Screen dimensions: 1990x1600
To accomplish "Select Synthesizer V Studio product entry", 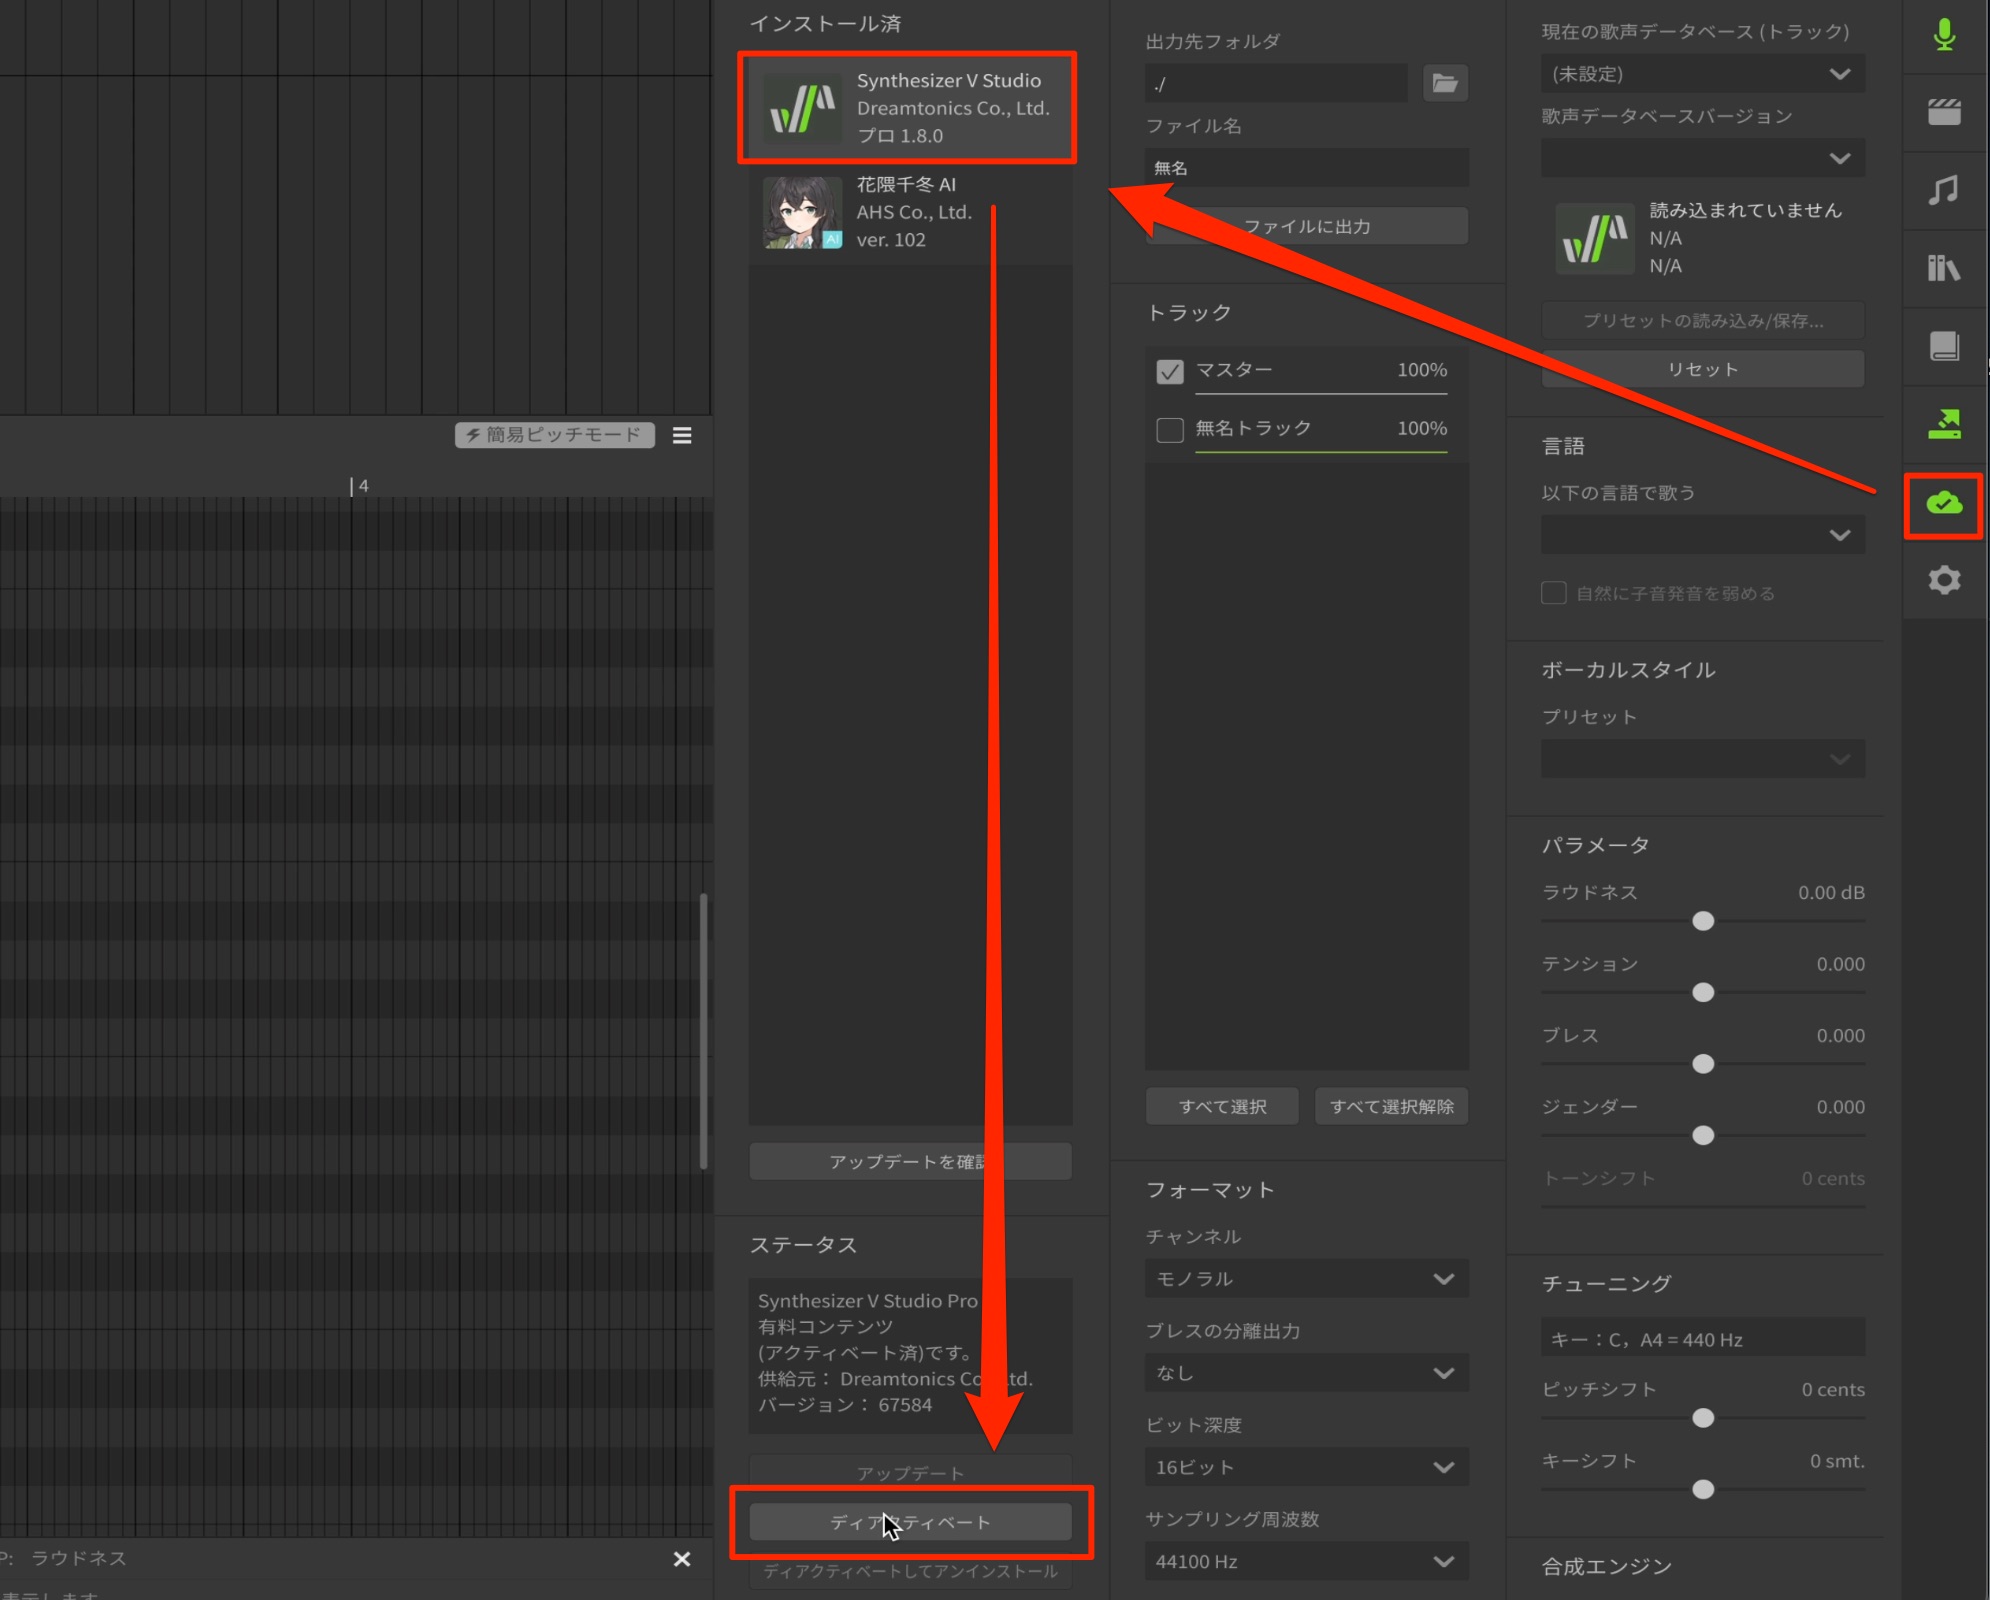I will tap(908, 108).
